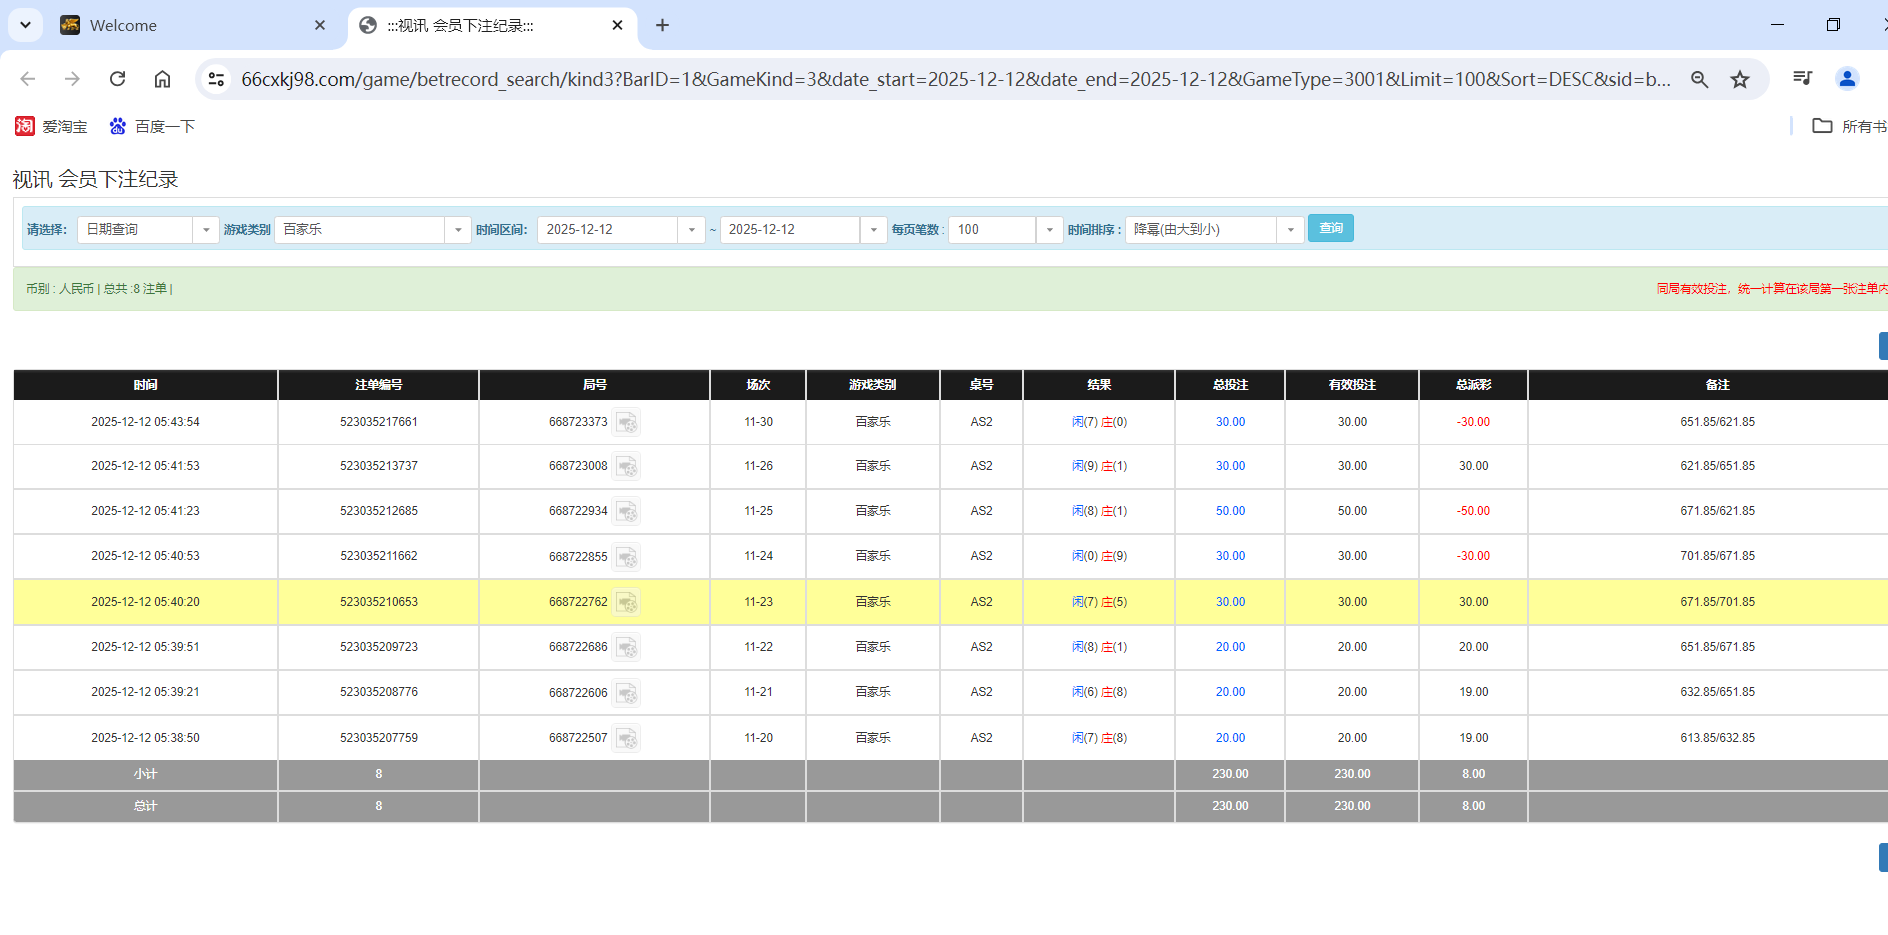Image resolution: width=1888 pixels, height=935 pixels.
Task: Open the 游戏类别 dropdown showing 百家乐
Action: [457, 229]
